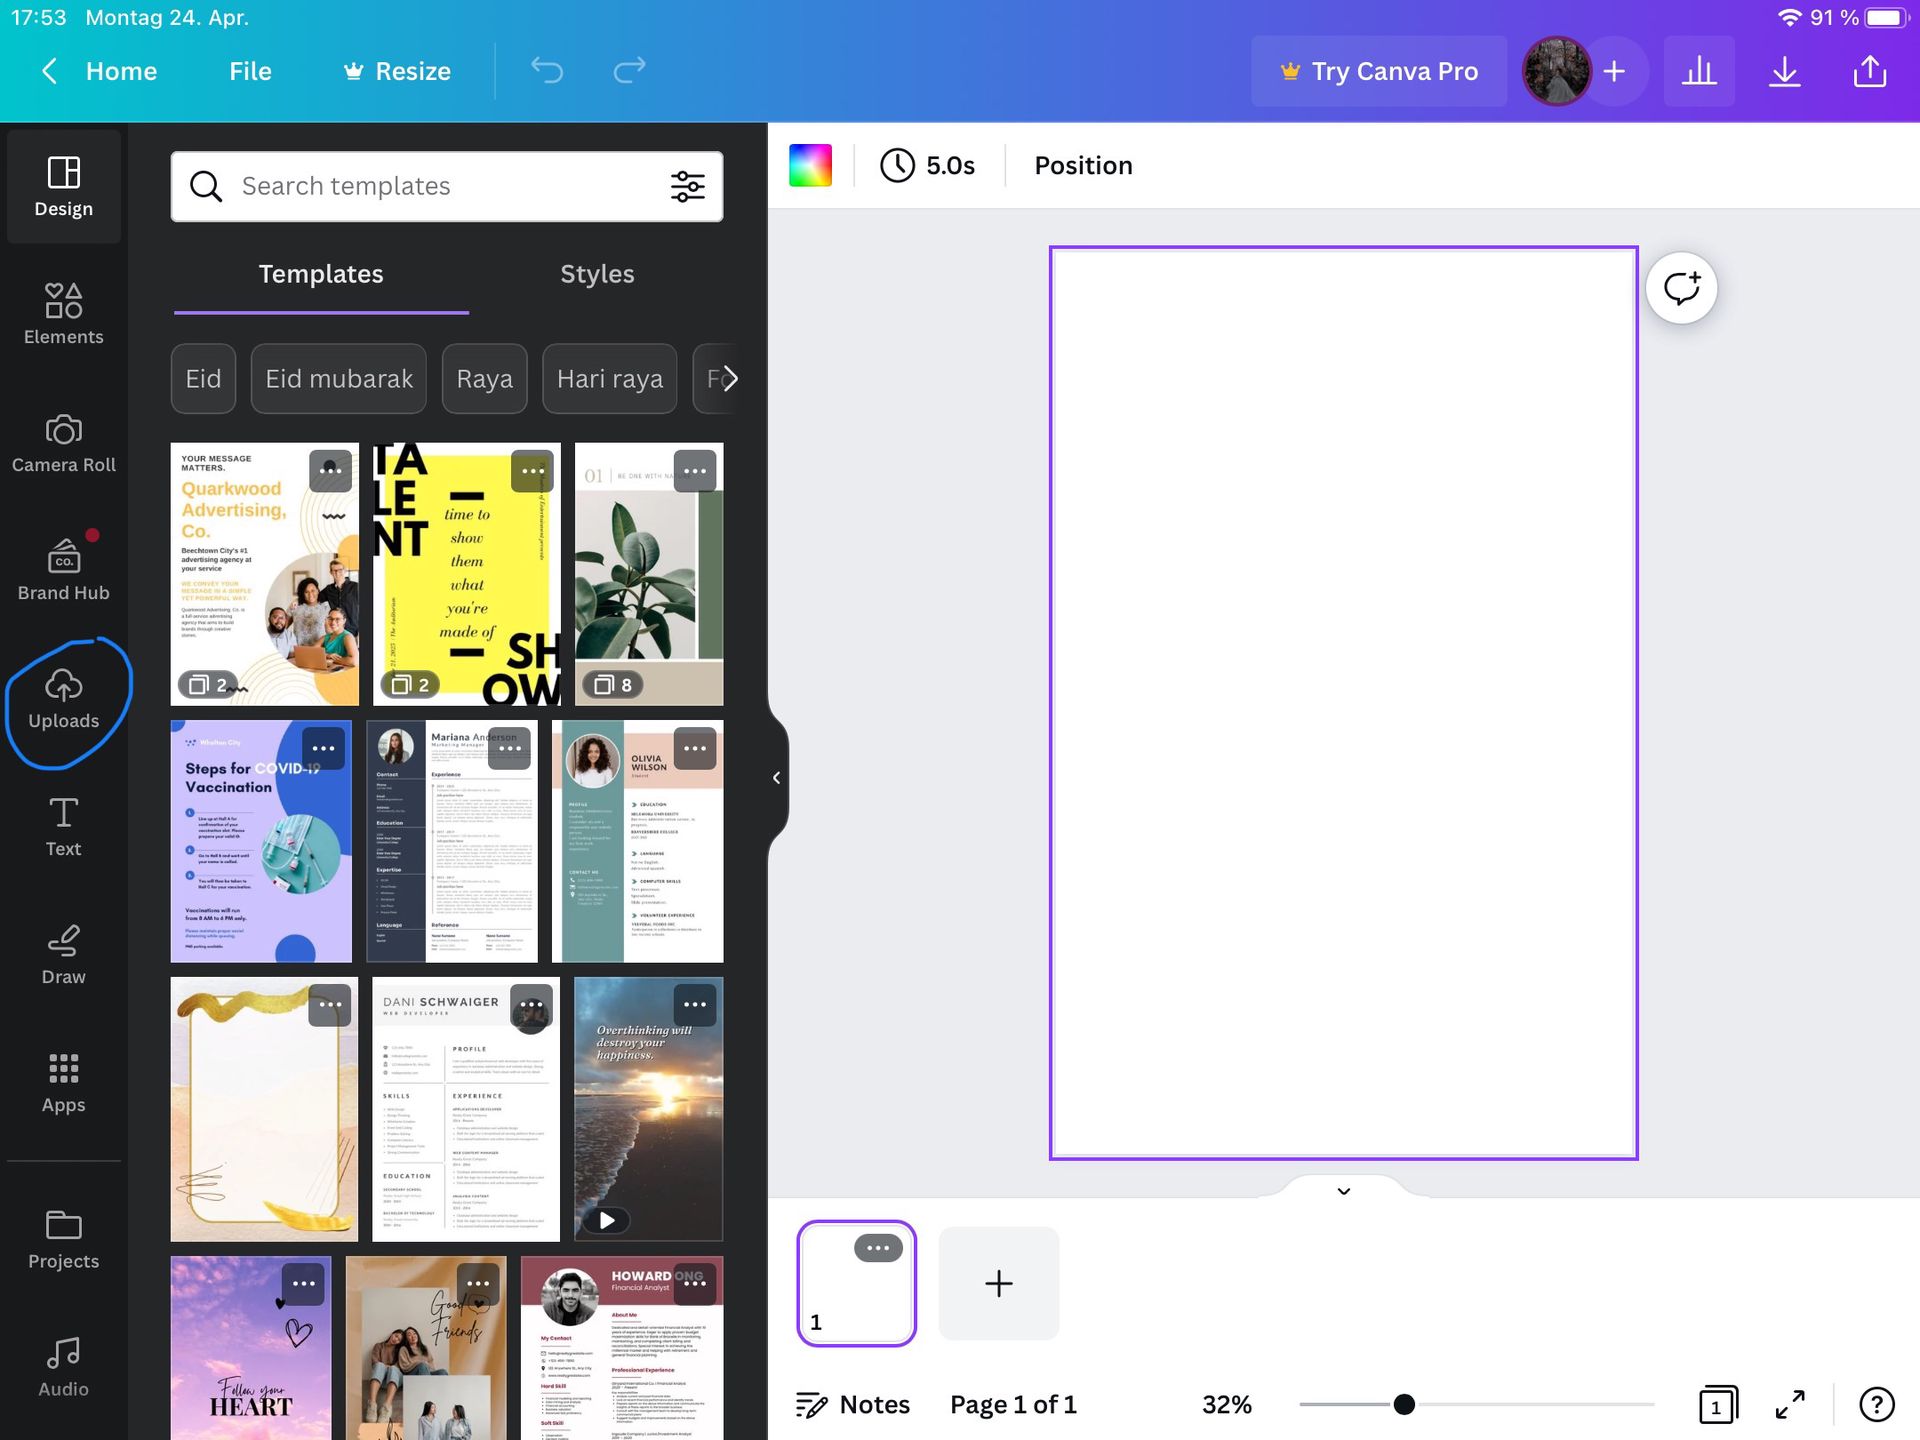Open options for Dani Schwaiger resume
The width and height of the screenshot is (1920, 1440).
click(x=531, y=1004)
